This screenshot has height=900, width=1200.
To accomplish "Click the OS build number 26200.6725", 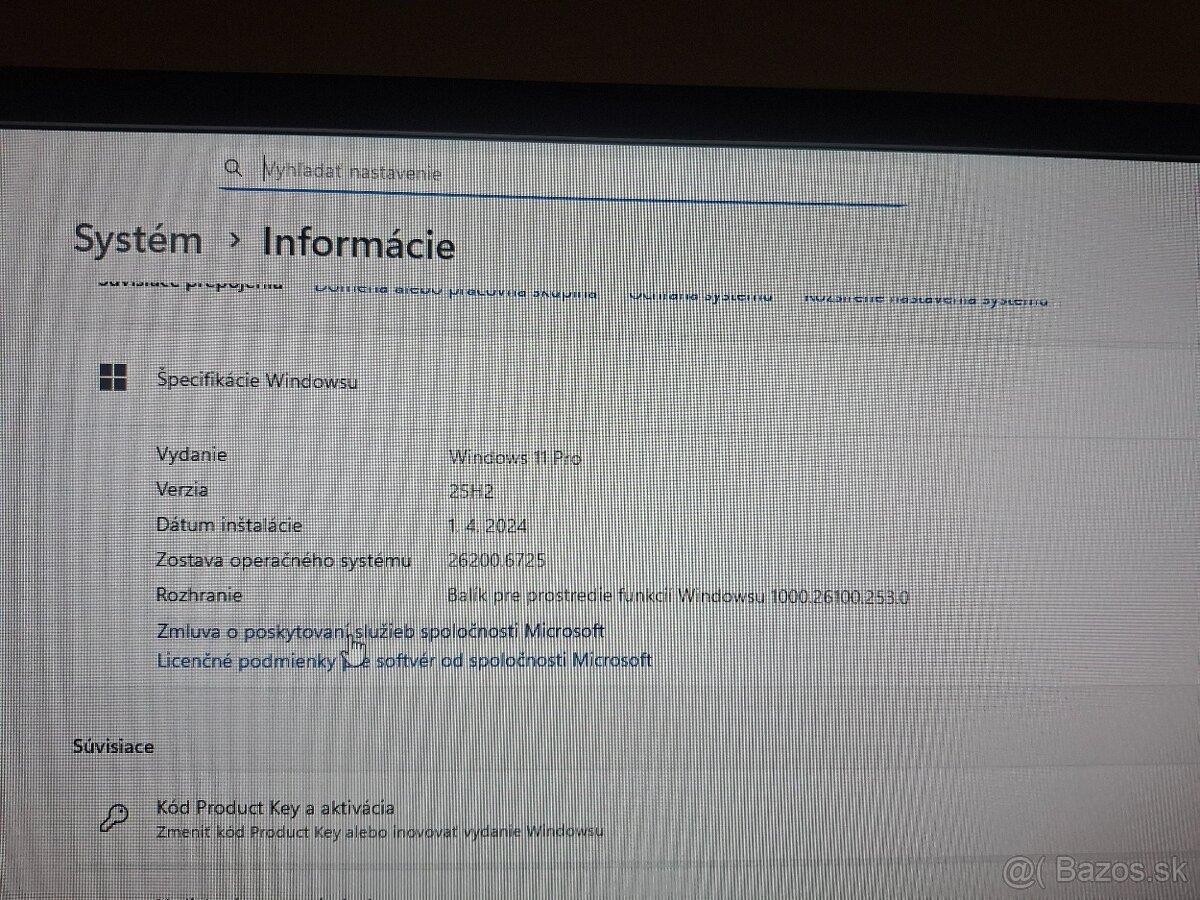I will [x=497, y=561].
